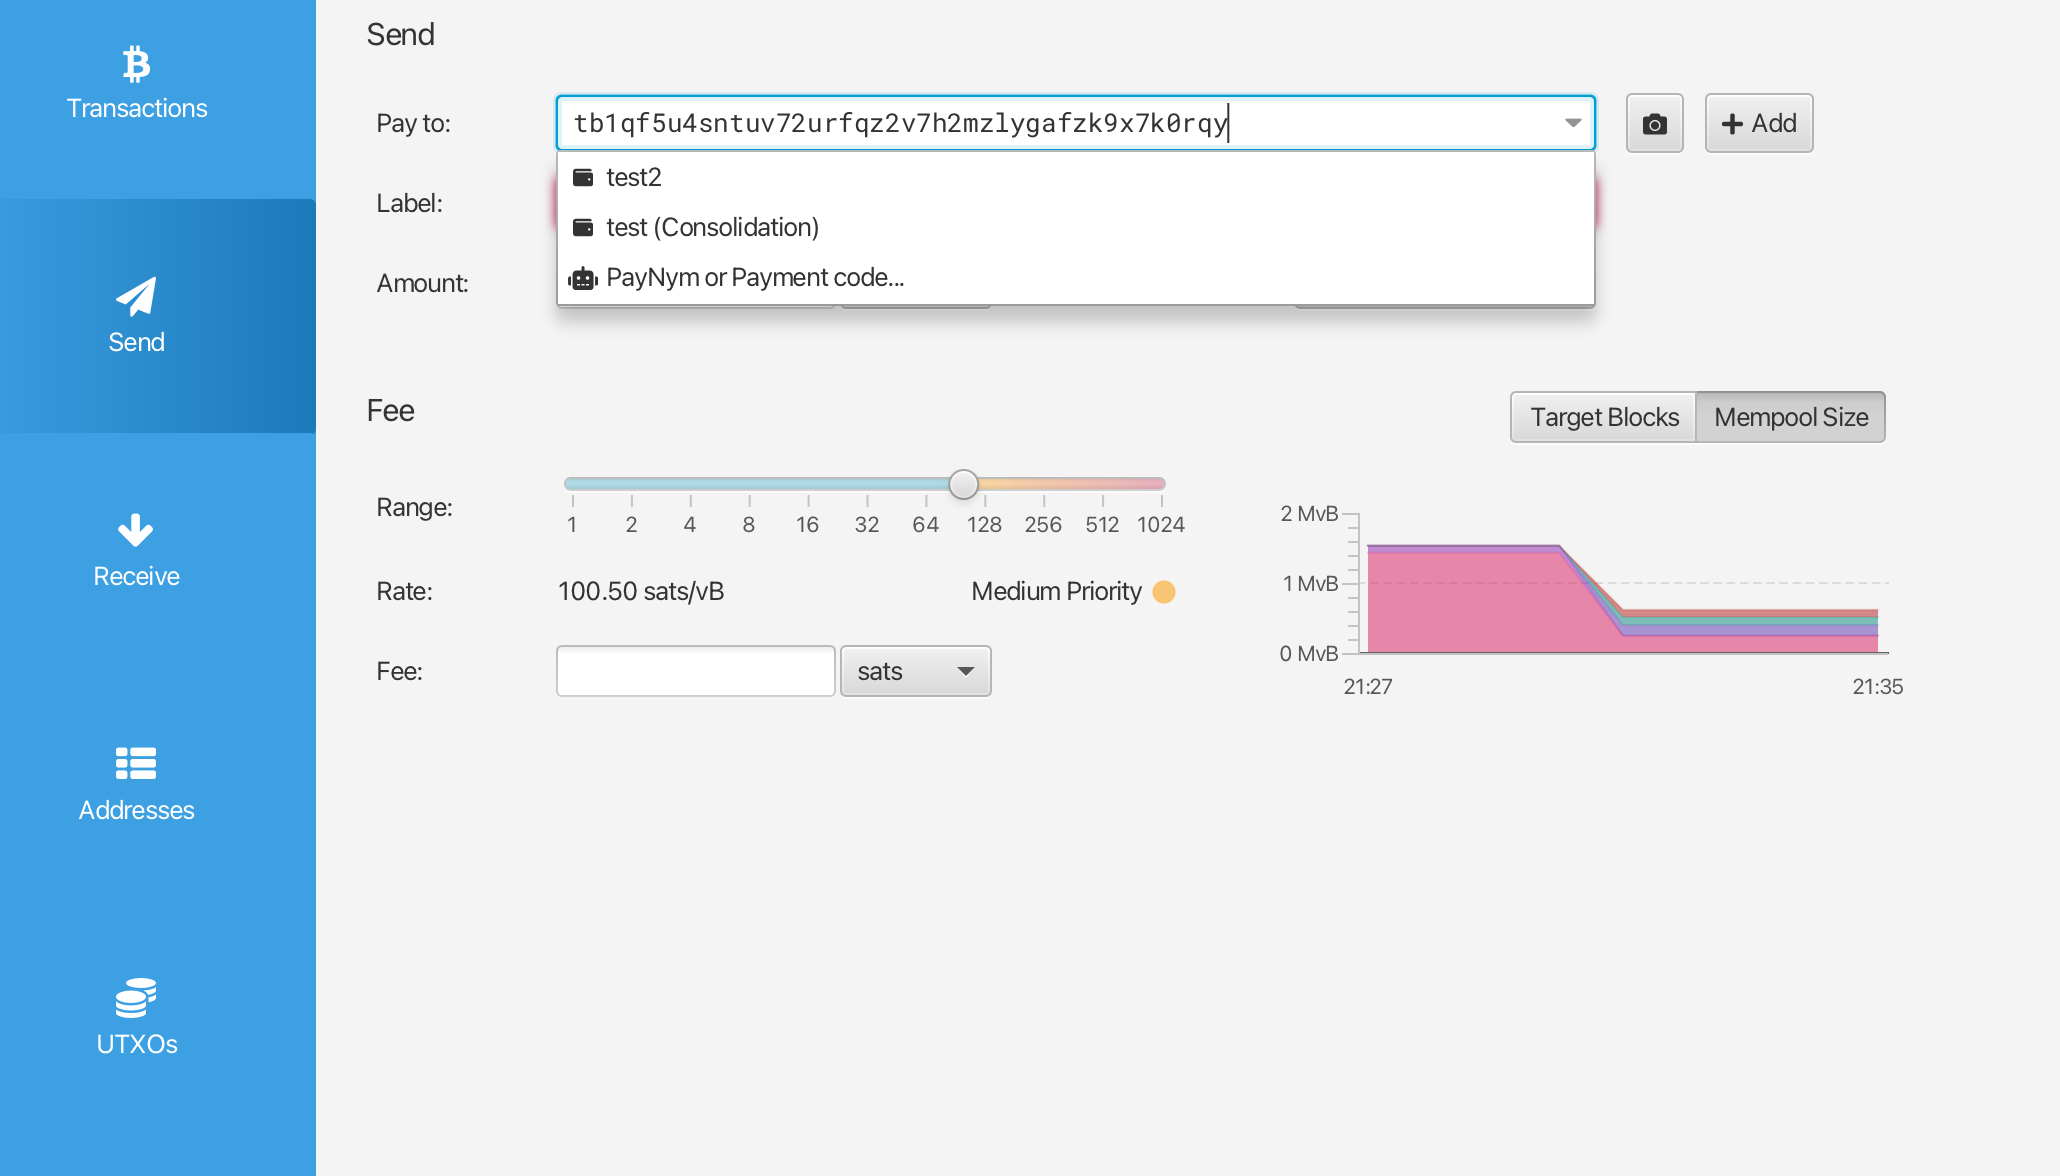Image resolution: width=2060 pixels, height=1176 pixels.
Task: Click the wallet icon beside test2
Action: tap(583, 178)
